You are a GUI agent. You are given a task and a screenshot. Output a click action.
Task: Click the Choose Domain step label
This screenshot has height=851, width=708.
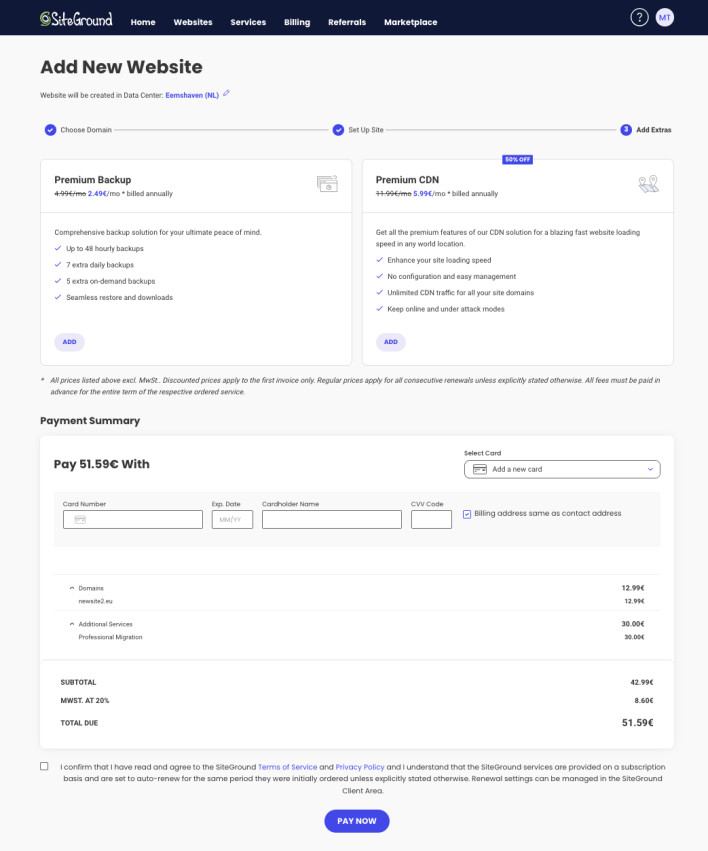click(86, 130)
